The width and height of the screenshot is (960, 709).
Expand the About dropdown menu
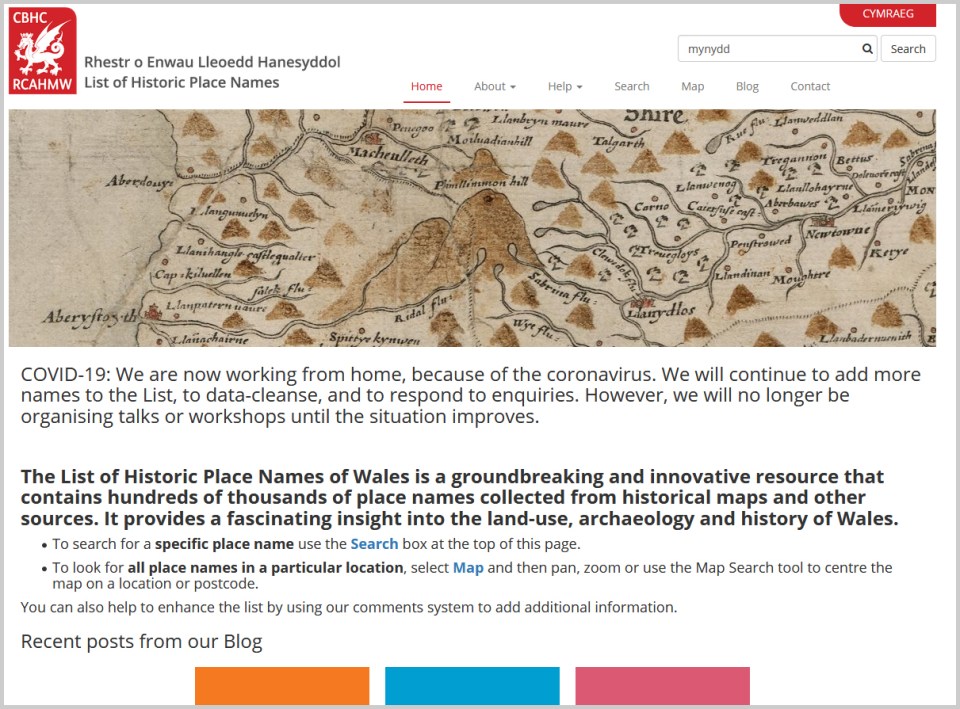tap(495, 86)
